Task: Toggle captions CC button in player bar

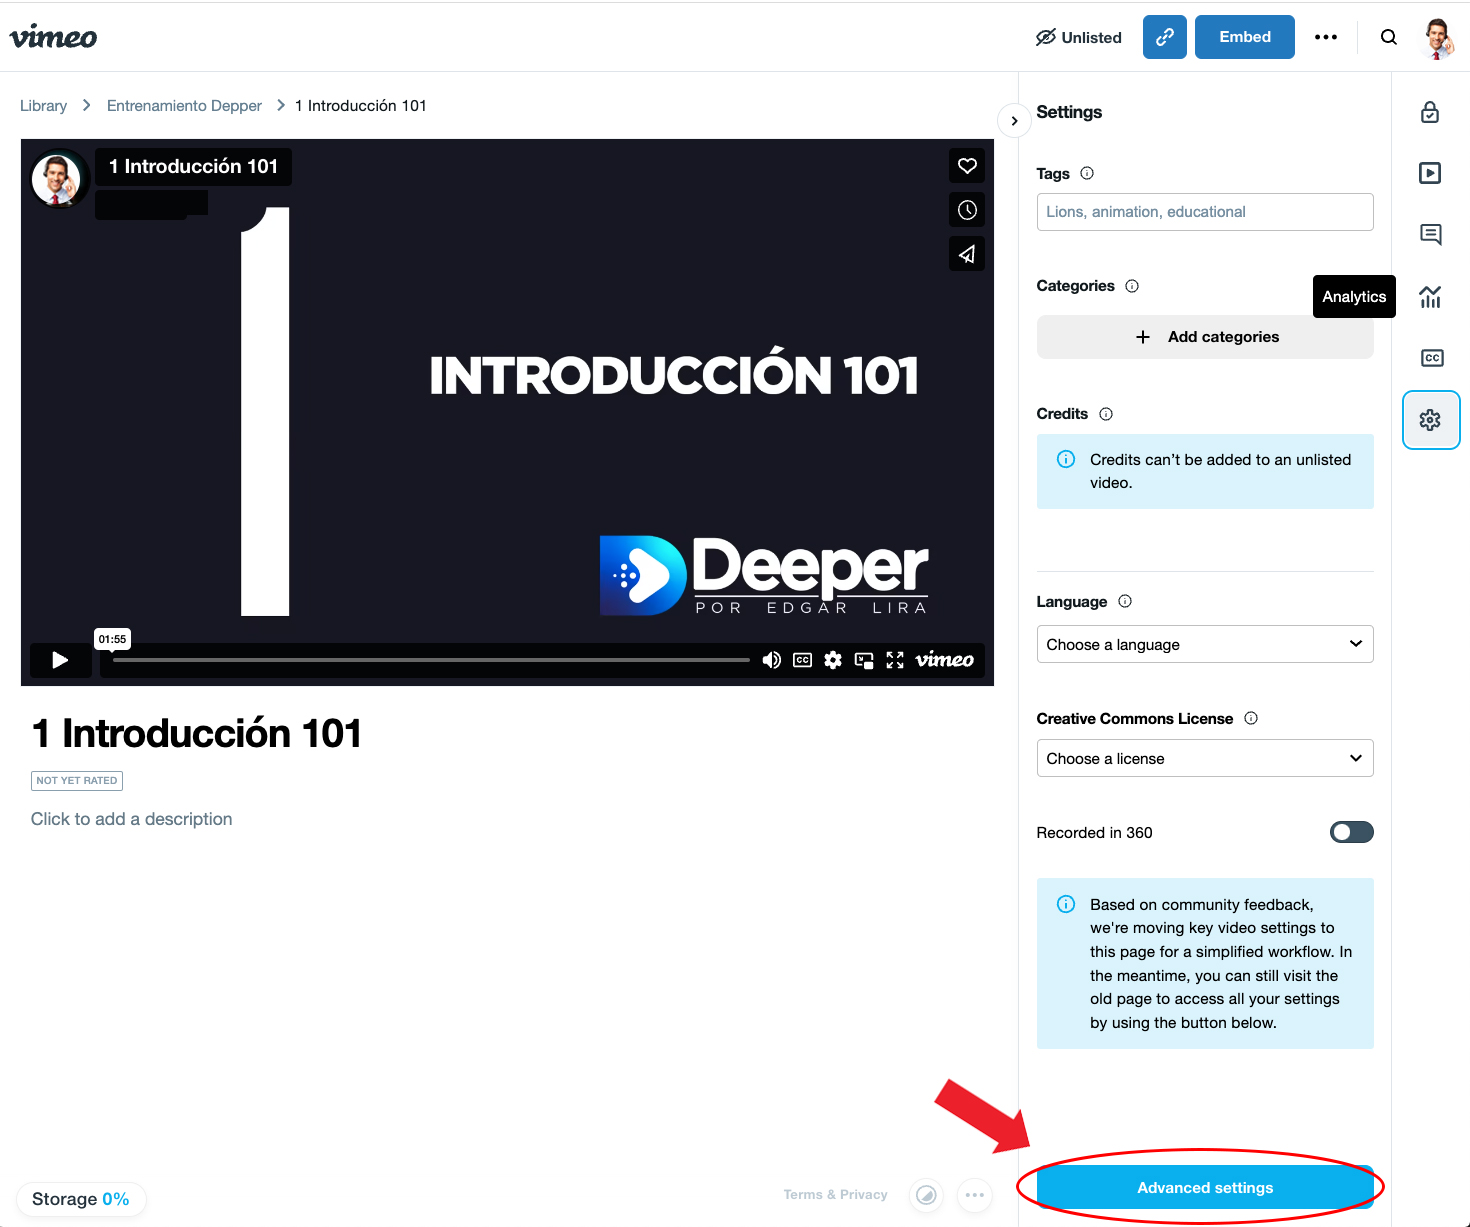Action: tap(802, 660)
